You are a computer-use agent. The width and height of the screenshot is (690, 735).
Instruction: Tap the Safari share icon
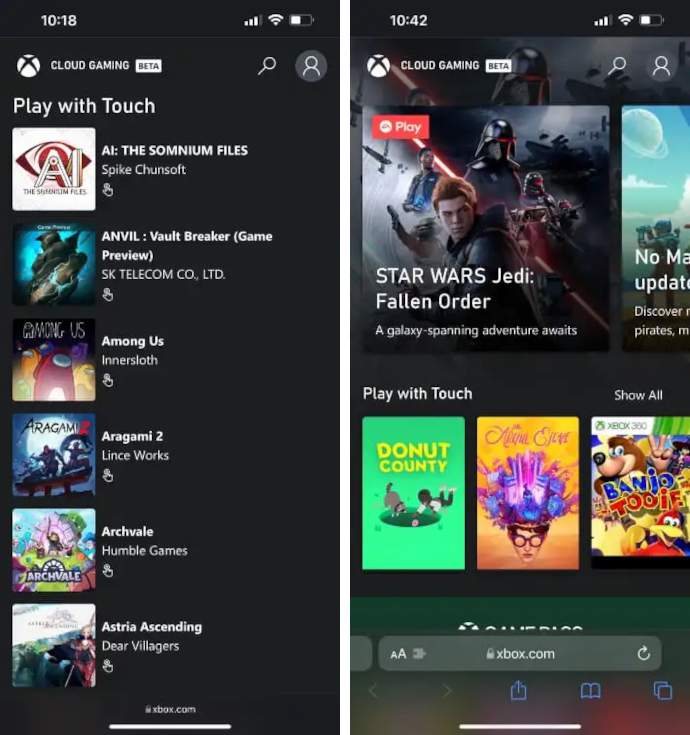tap(518, 690)
